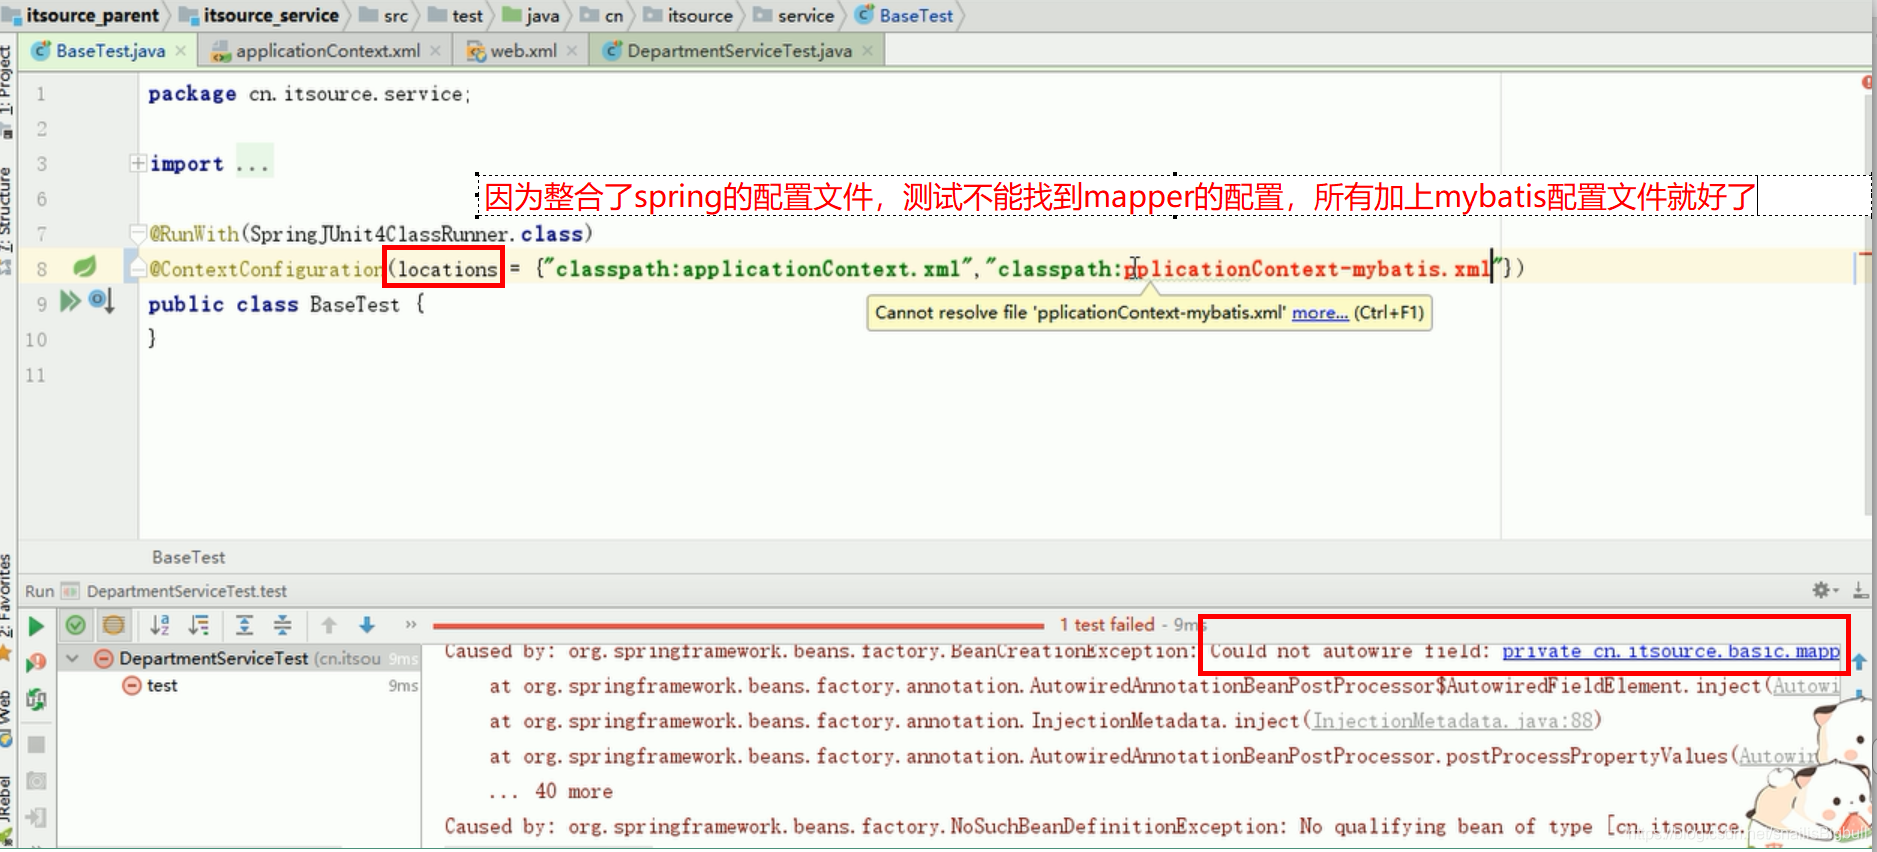The image size is (1877, 852).
Task: Expand folded import statements
Action: click(x=138, y=163)
